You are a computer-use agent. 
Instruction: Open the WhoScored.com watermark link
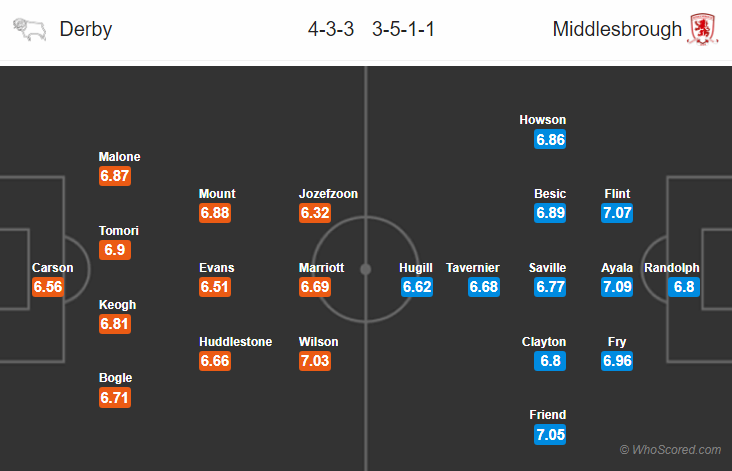[x=670, y=450]
